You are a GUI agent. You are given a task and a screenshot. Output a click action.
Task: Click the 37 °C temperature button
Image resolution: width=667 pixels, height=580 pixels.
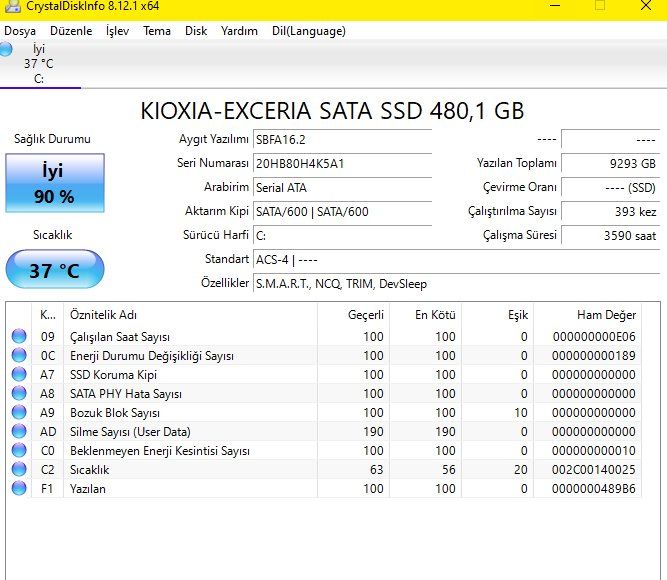pyautogui.click(x=54, y=269)
